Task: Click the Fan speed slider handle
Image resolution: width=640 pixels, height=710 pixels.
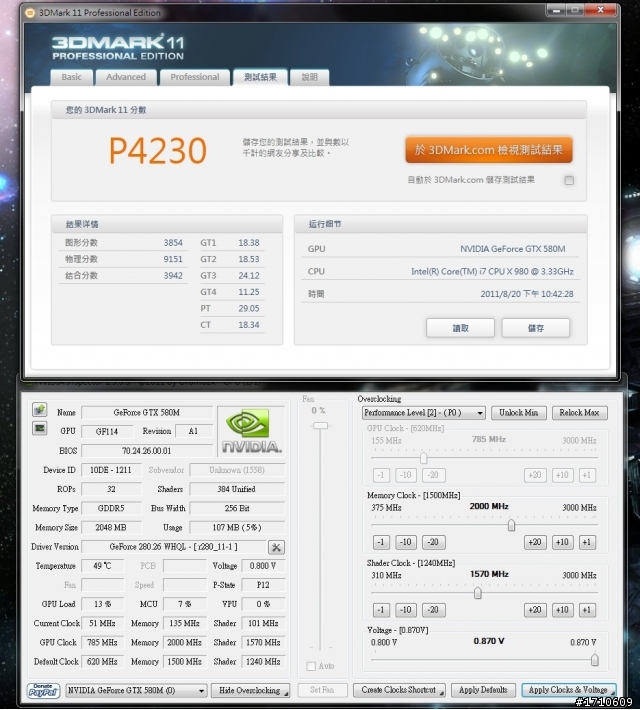Action: pos(320,426)
